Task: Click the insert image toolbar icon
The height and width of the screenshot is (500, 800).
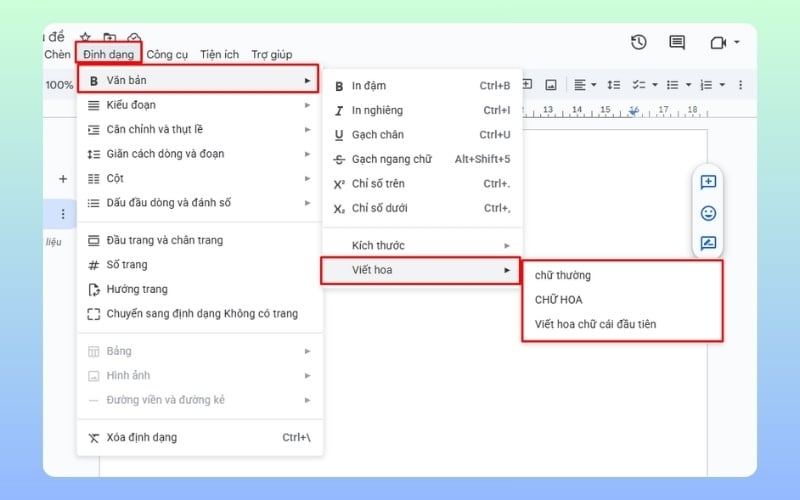Action: [x=551, y=85]
